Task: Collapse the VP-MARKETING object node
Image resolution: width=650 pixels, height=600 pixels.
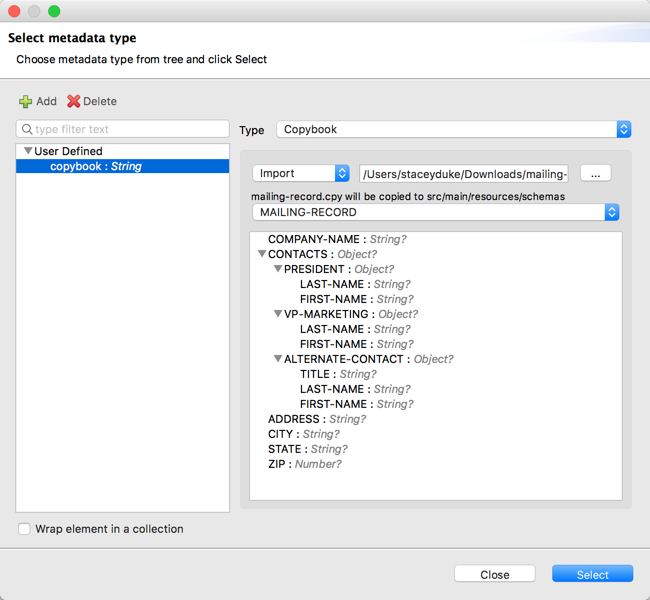Action: tap(278, 314)
